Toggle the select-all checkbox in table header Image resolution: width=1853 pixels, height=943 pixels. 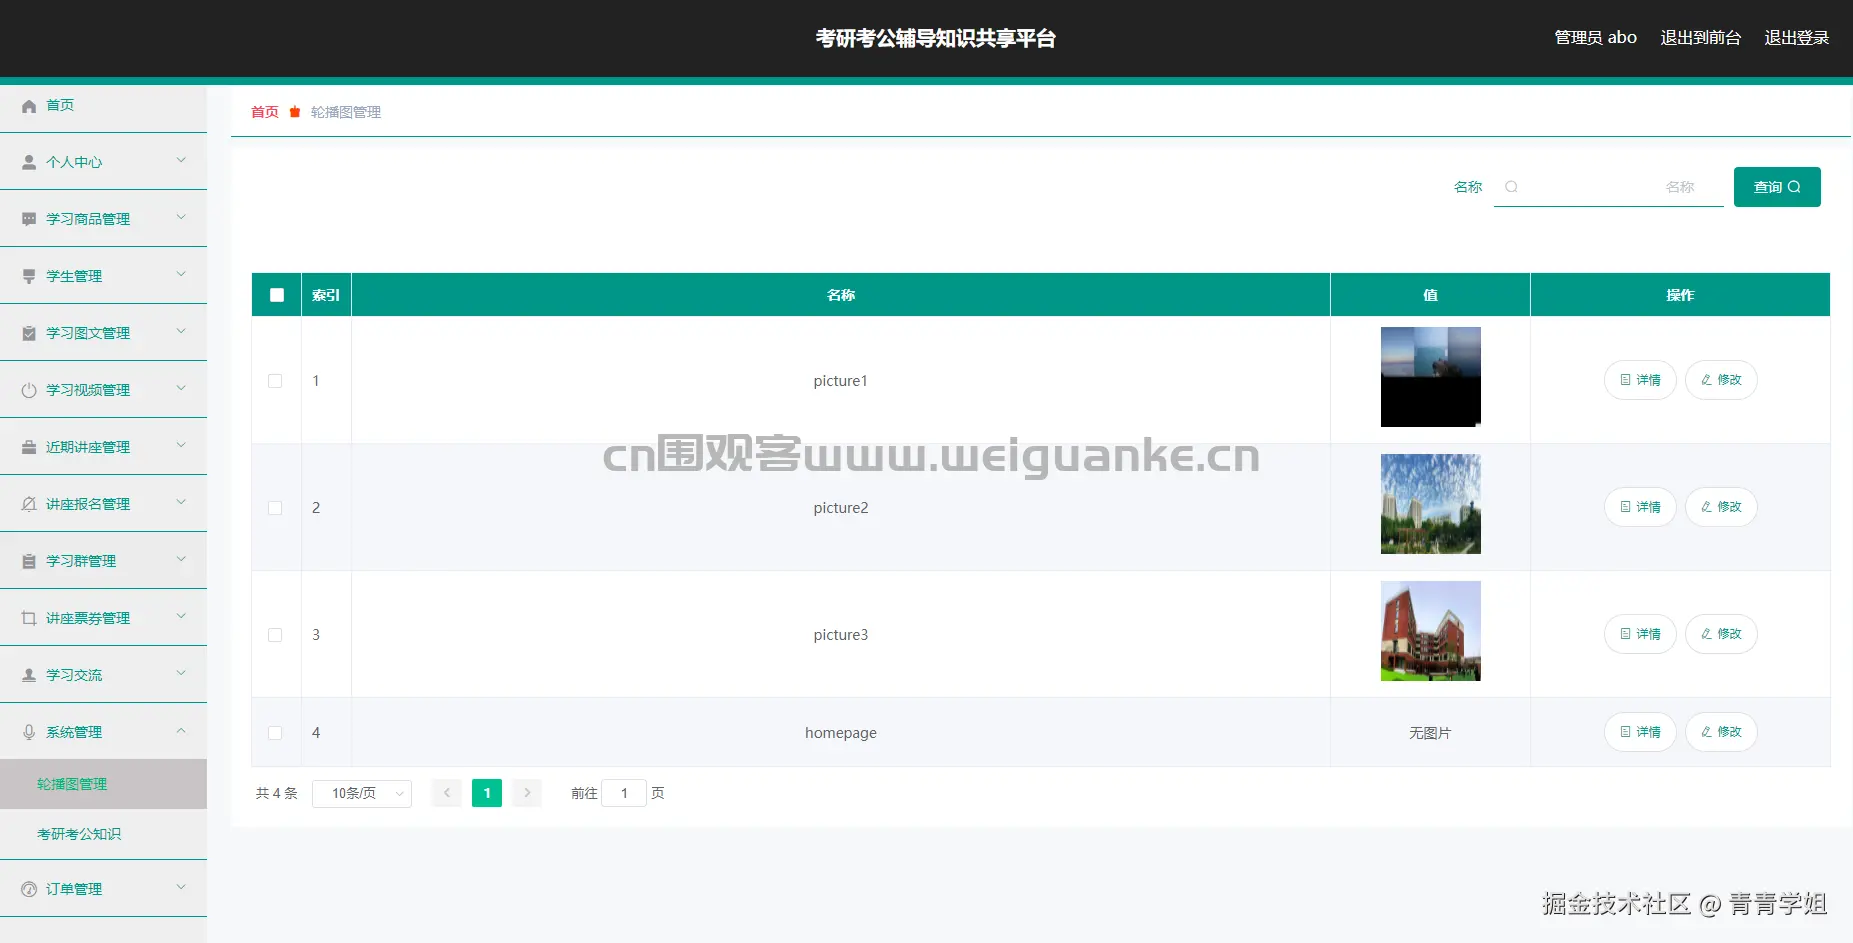pos(276,294)
